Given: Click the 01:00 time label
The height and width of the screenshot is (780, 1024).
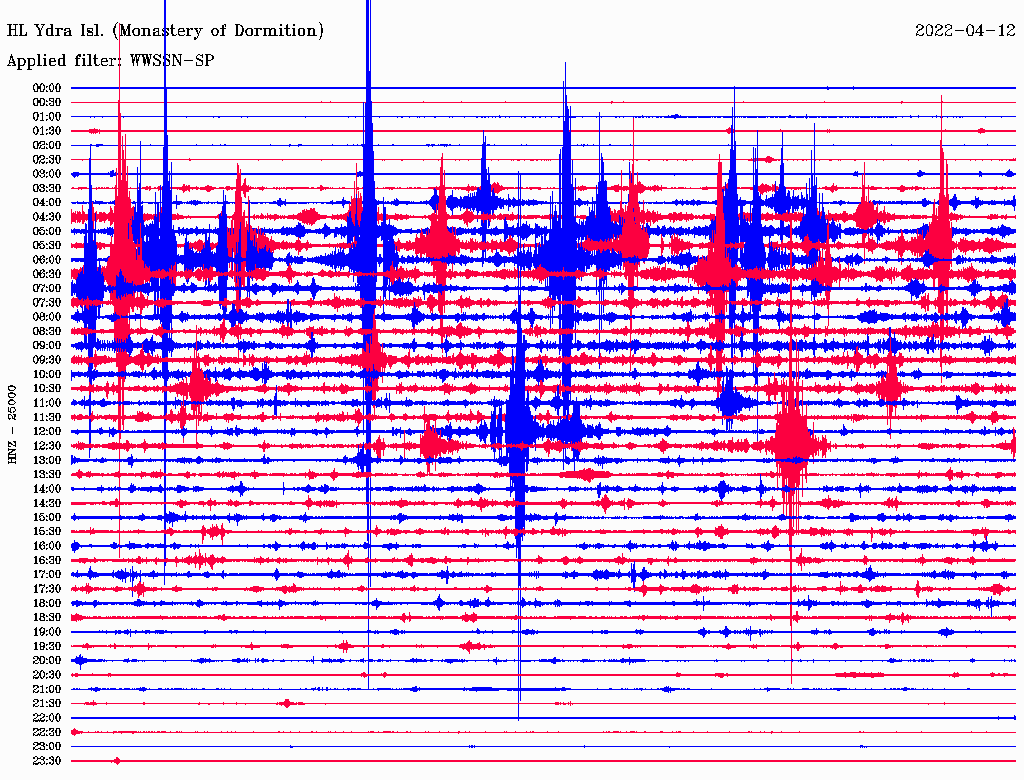Looking at the screenshot, I should pos(46,116).
